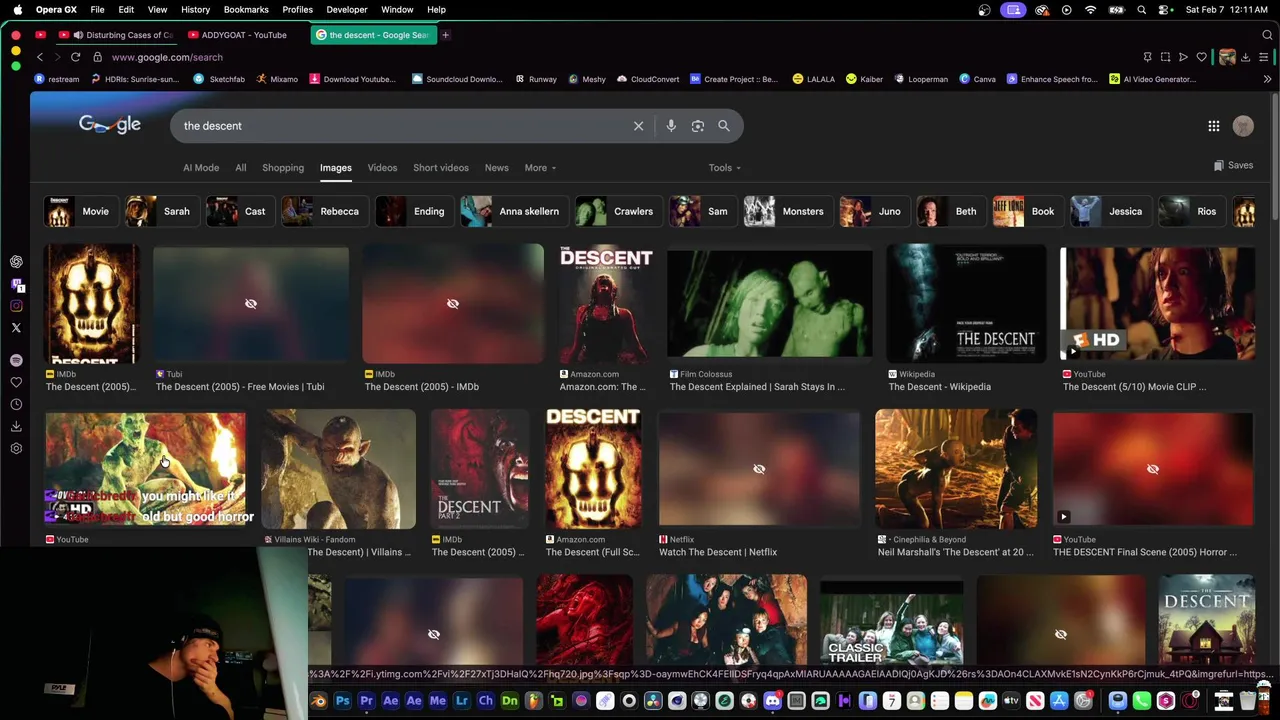Expand the bookmarks bar overflow chevron

click(x=1267, y=79)
